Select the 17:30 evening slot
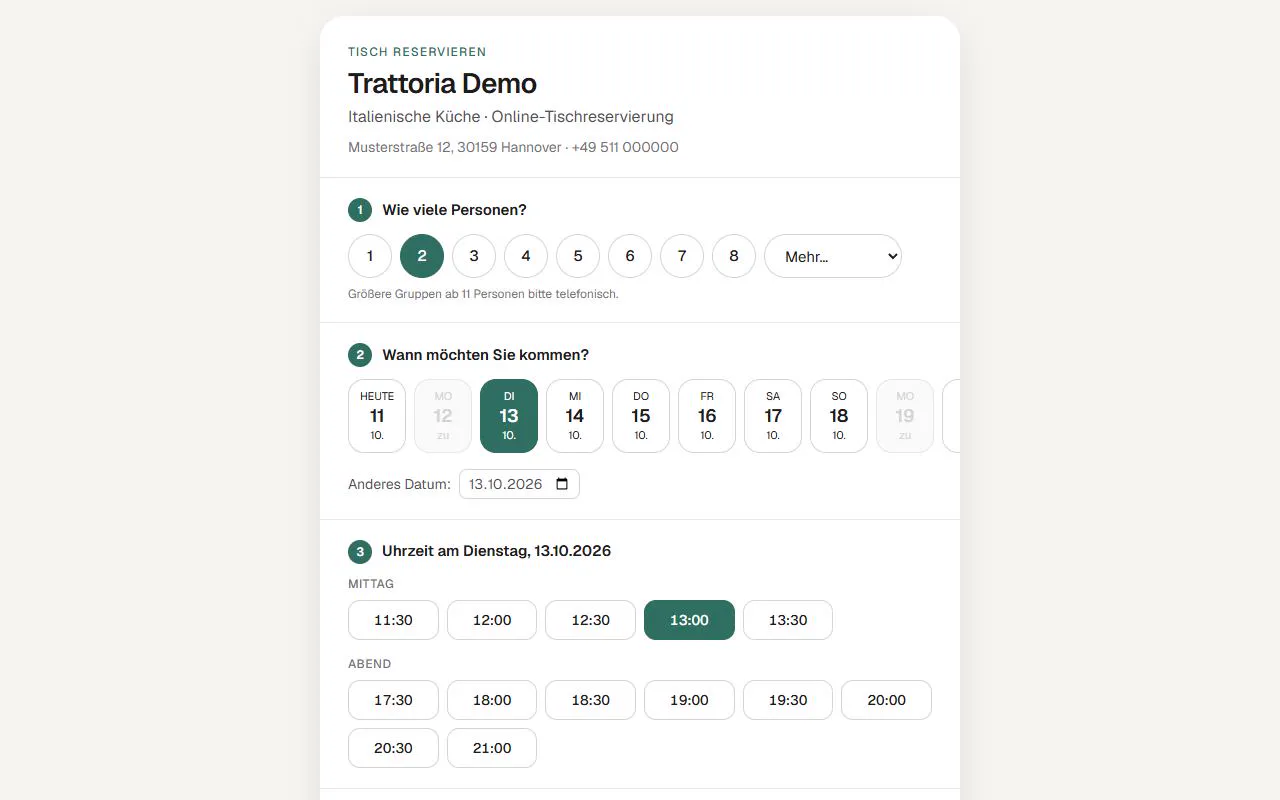 point(393,700)
